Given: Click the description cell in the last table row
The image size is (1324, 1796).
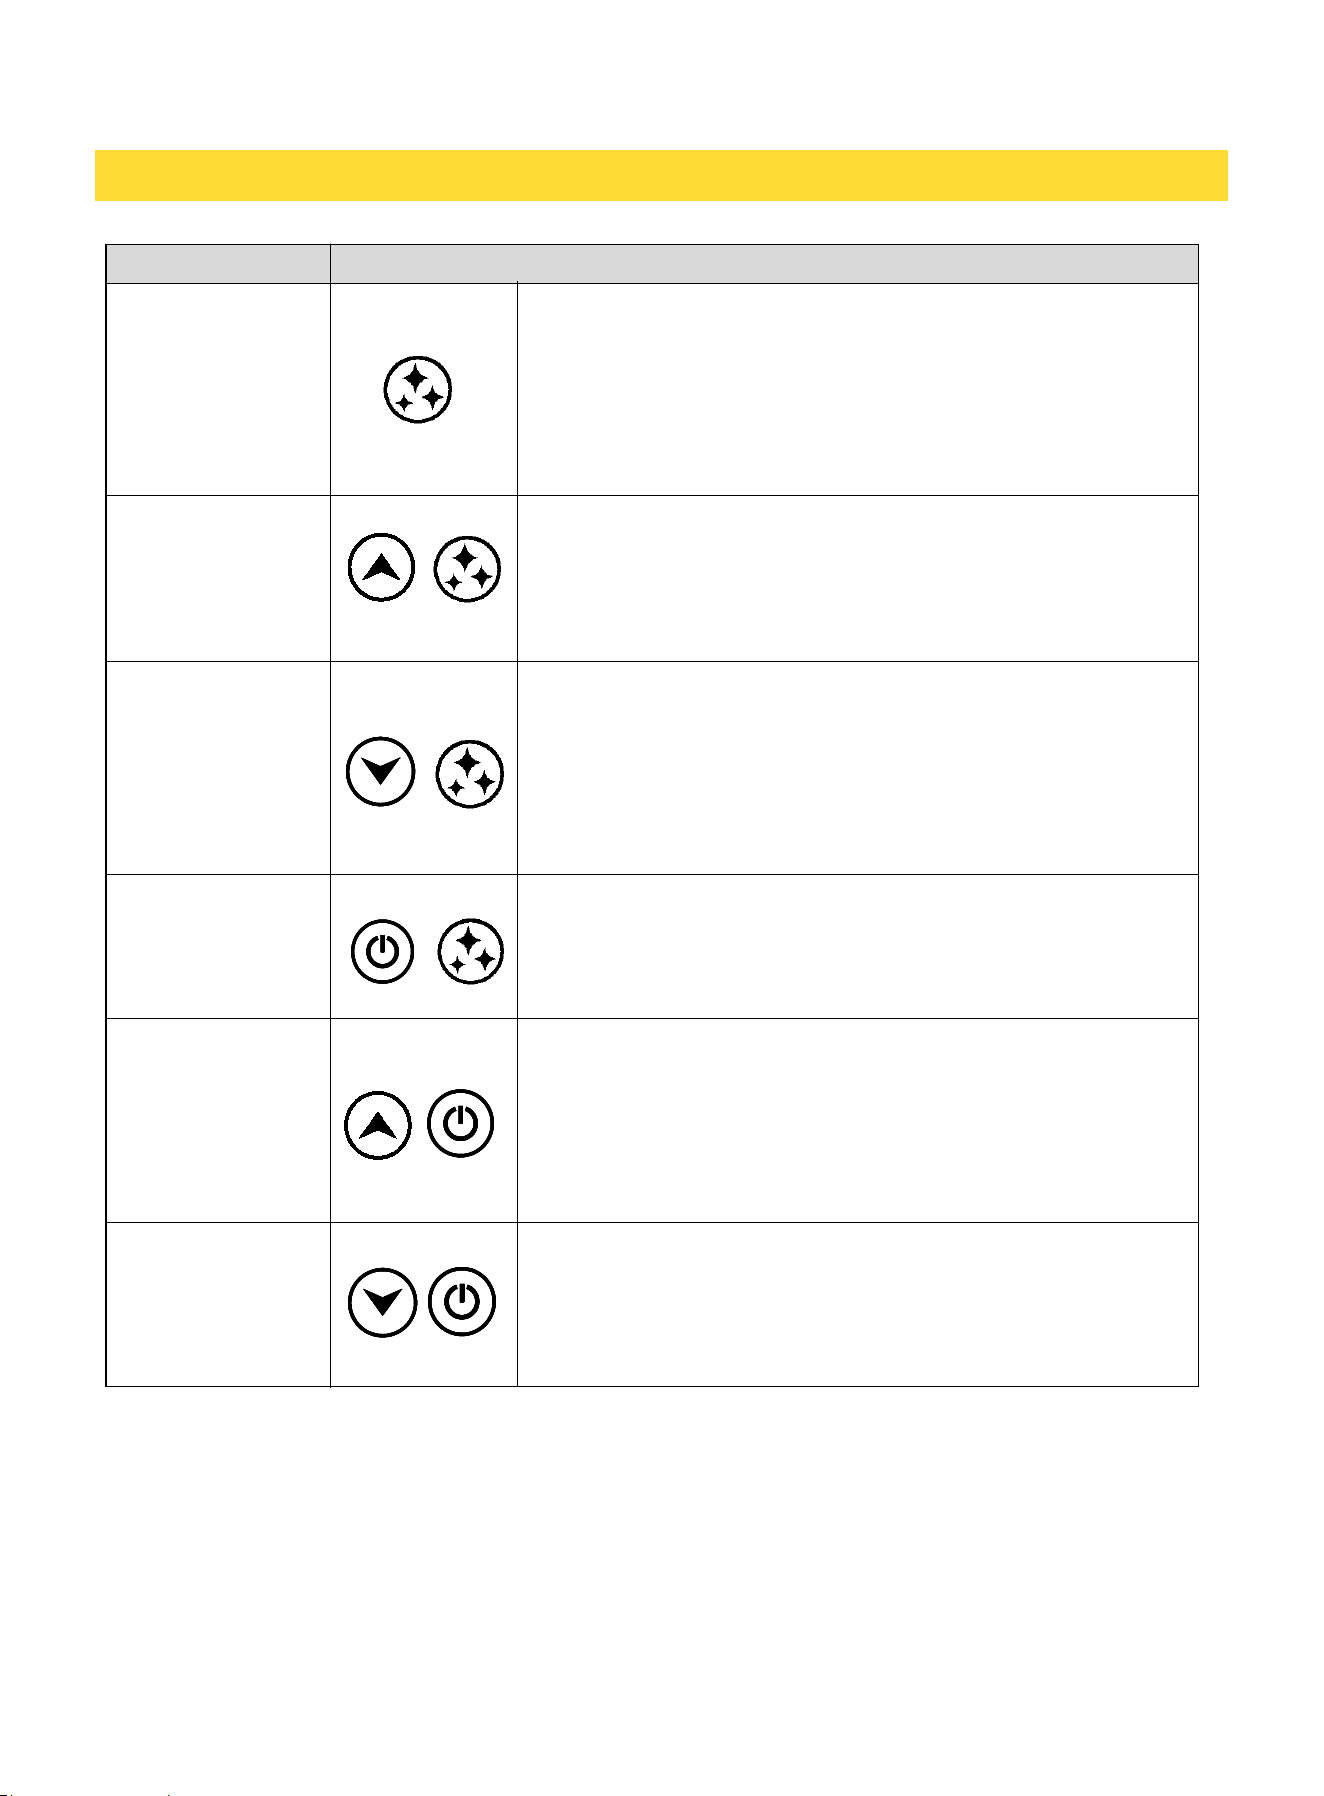Looking at the screenshot, I should pyautogui.click(x=857, y=1304).
